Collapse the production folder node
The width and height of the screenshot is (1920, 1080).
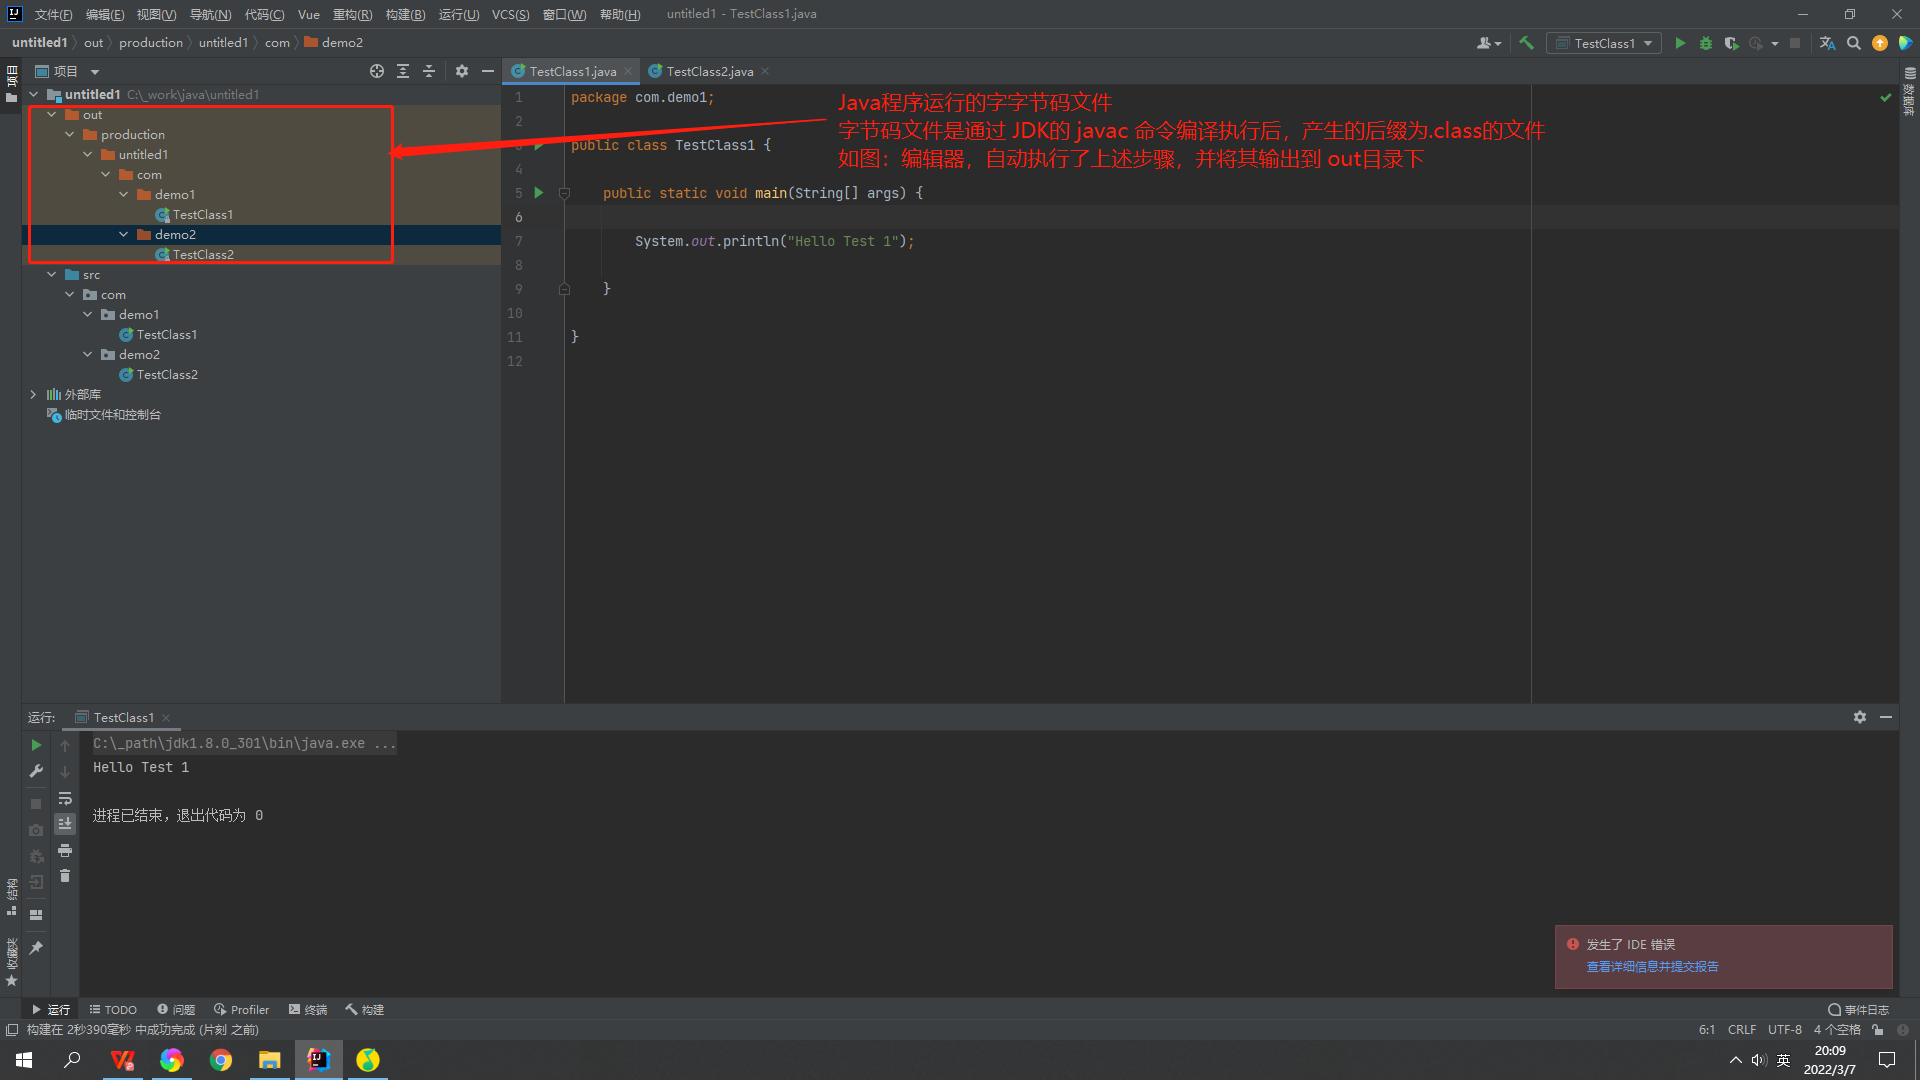point(70,135)
